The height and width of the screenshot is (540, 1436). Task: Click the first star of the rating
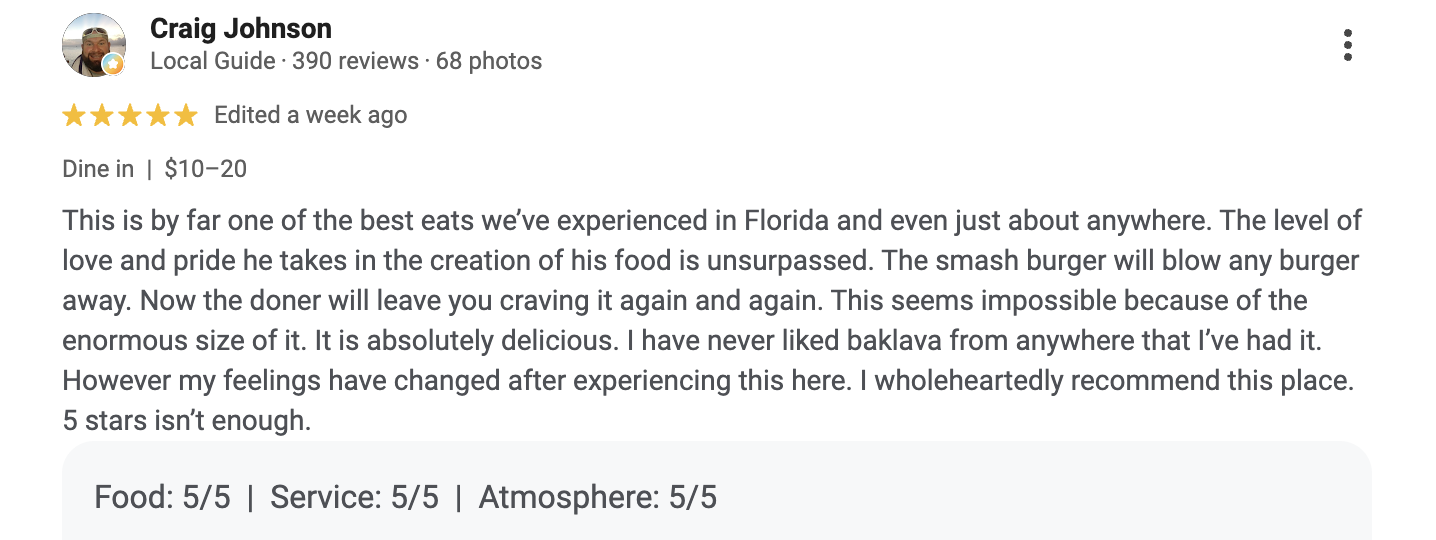click(74, 116)
